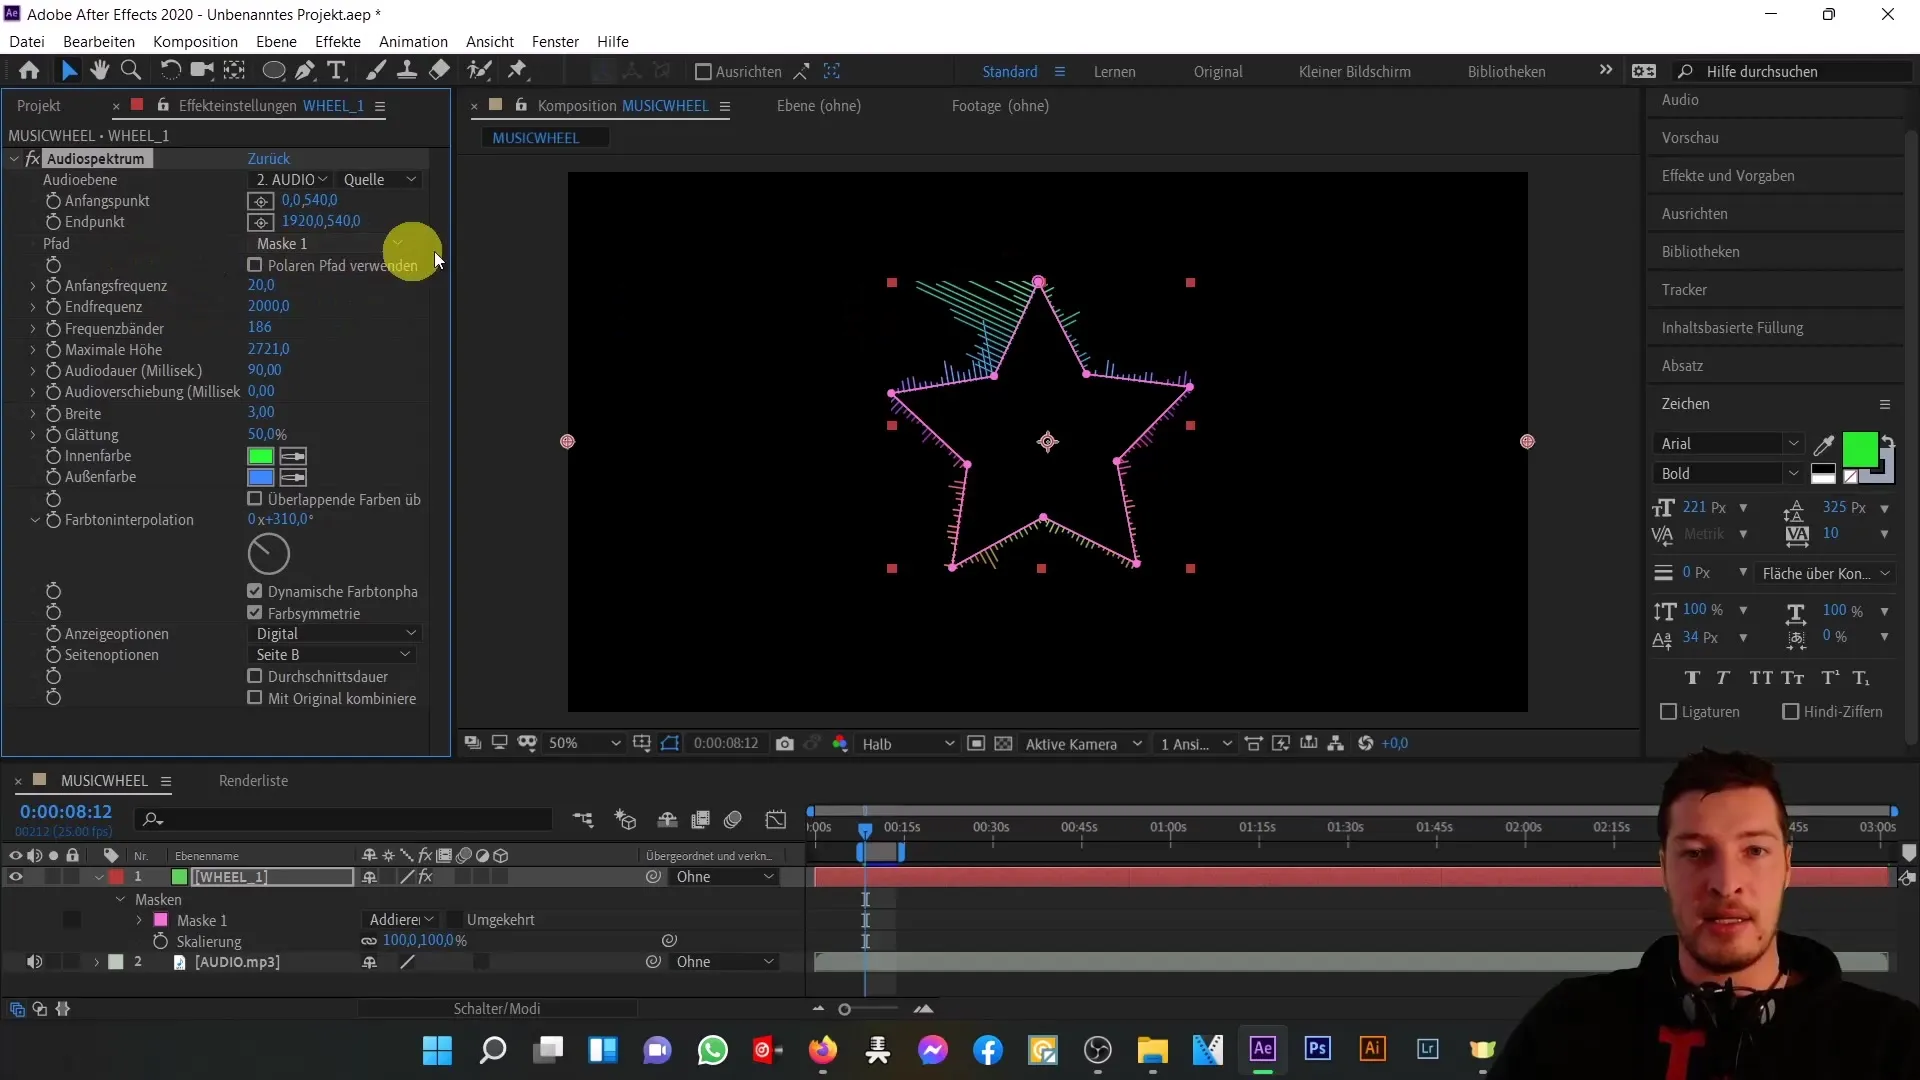Open the Komposition menu

[x=195, y=42]
